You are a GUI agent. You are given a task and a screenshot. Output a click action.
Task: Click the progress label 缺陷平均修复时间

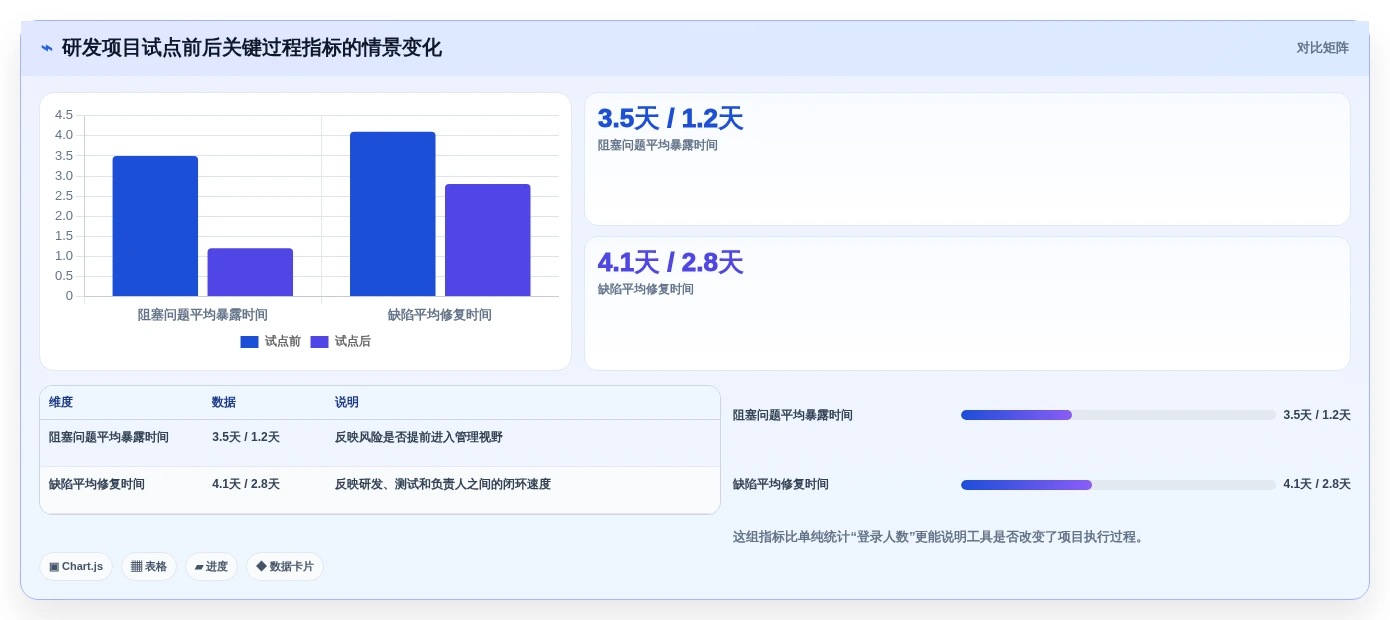[x=781, y=484]
